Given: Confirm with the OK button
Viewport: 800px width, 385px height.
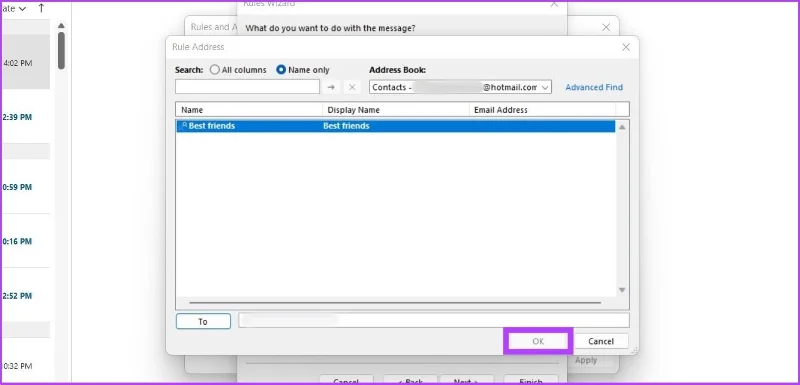Looking at the screenshot, I should tap(538, 341).
